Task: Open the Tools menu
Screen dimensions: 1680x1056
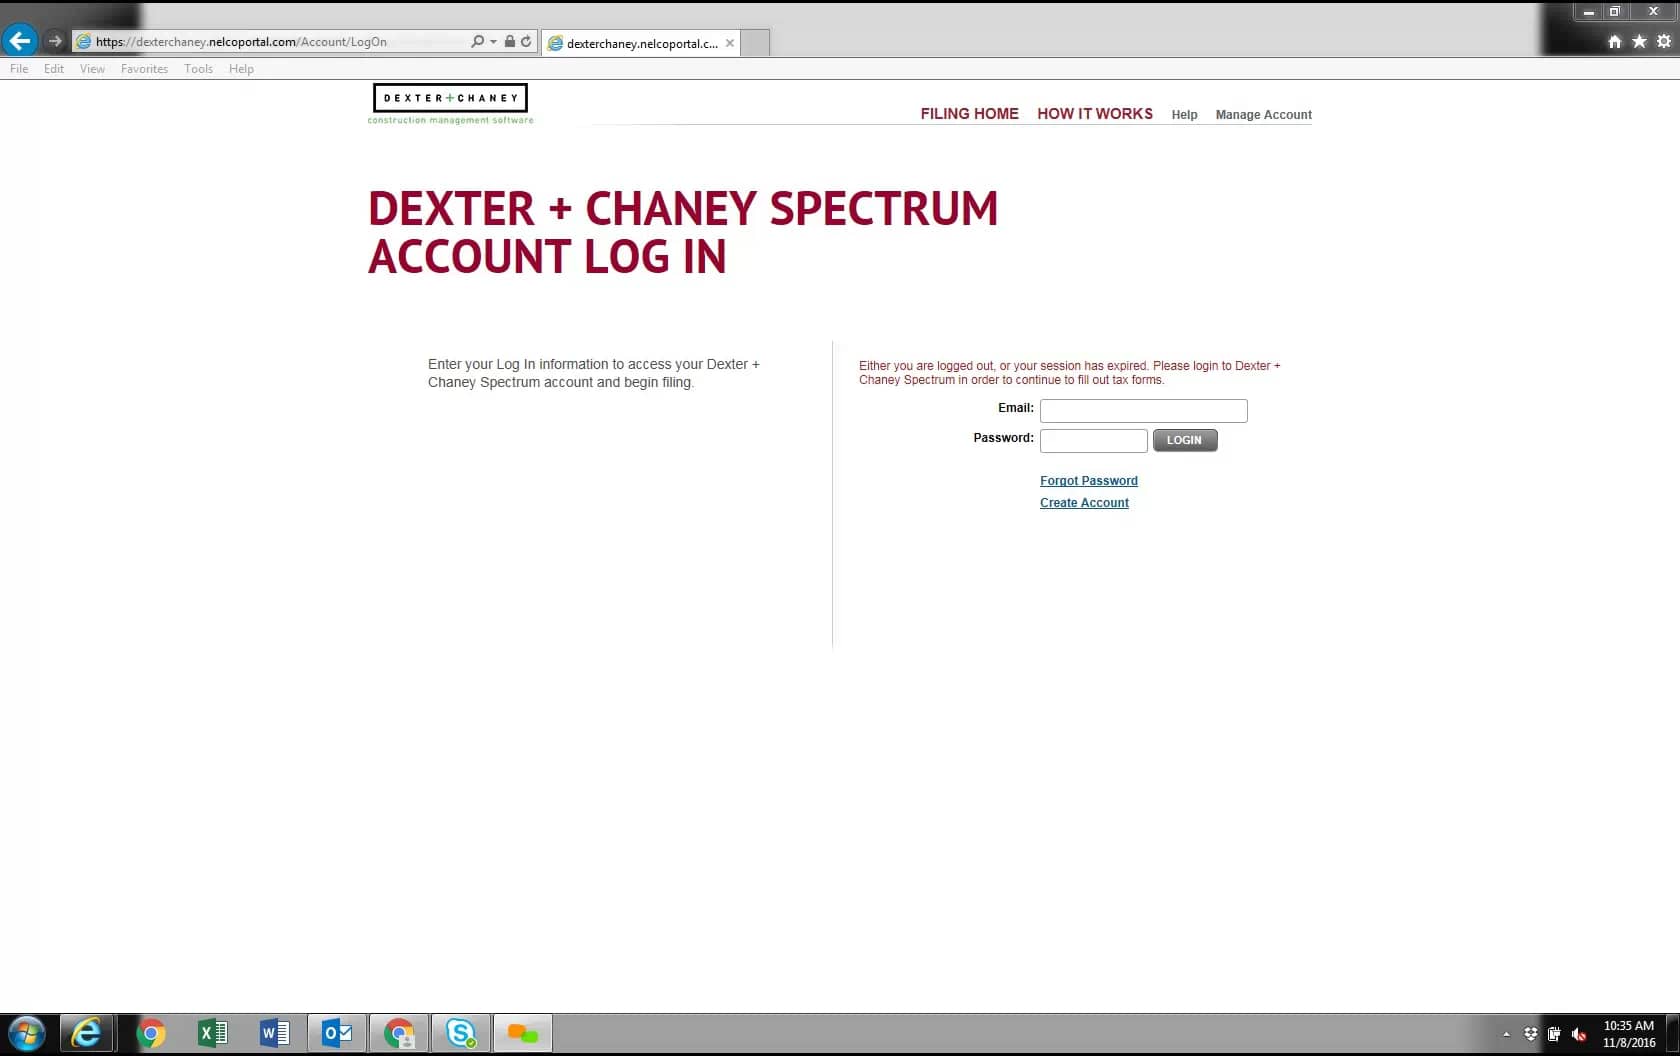Action: (x=198, y=69)
